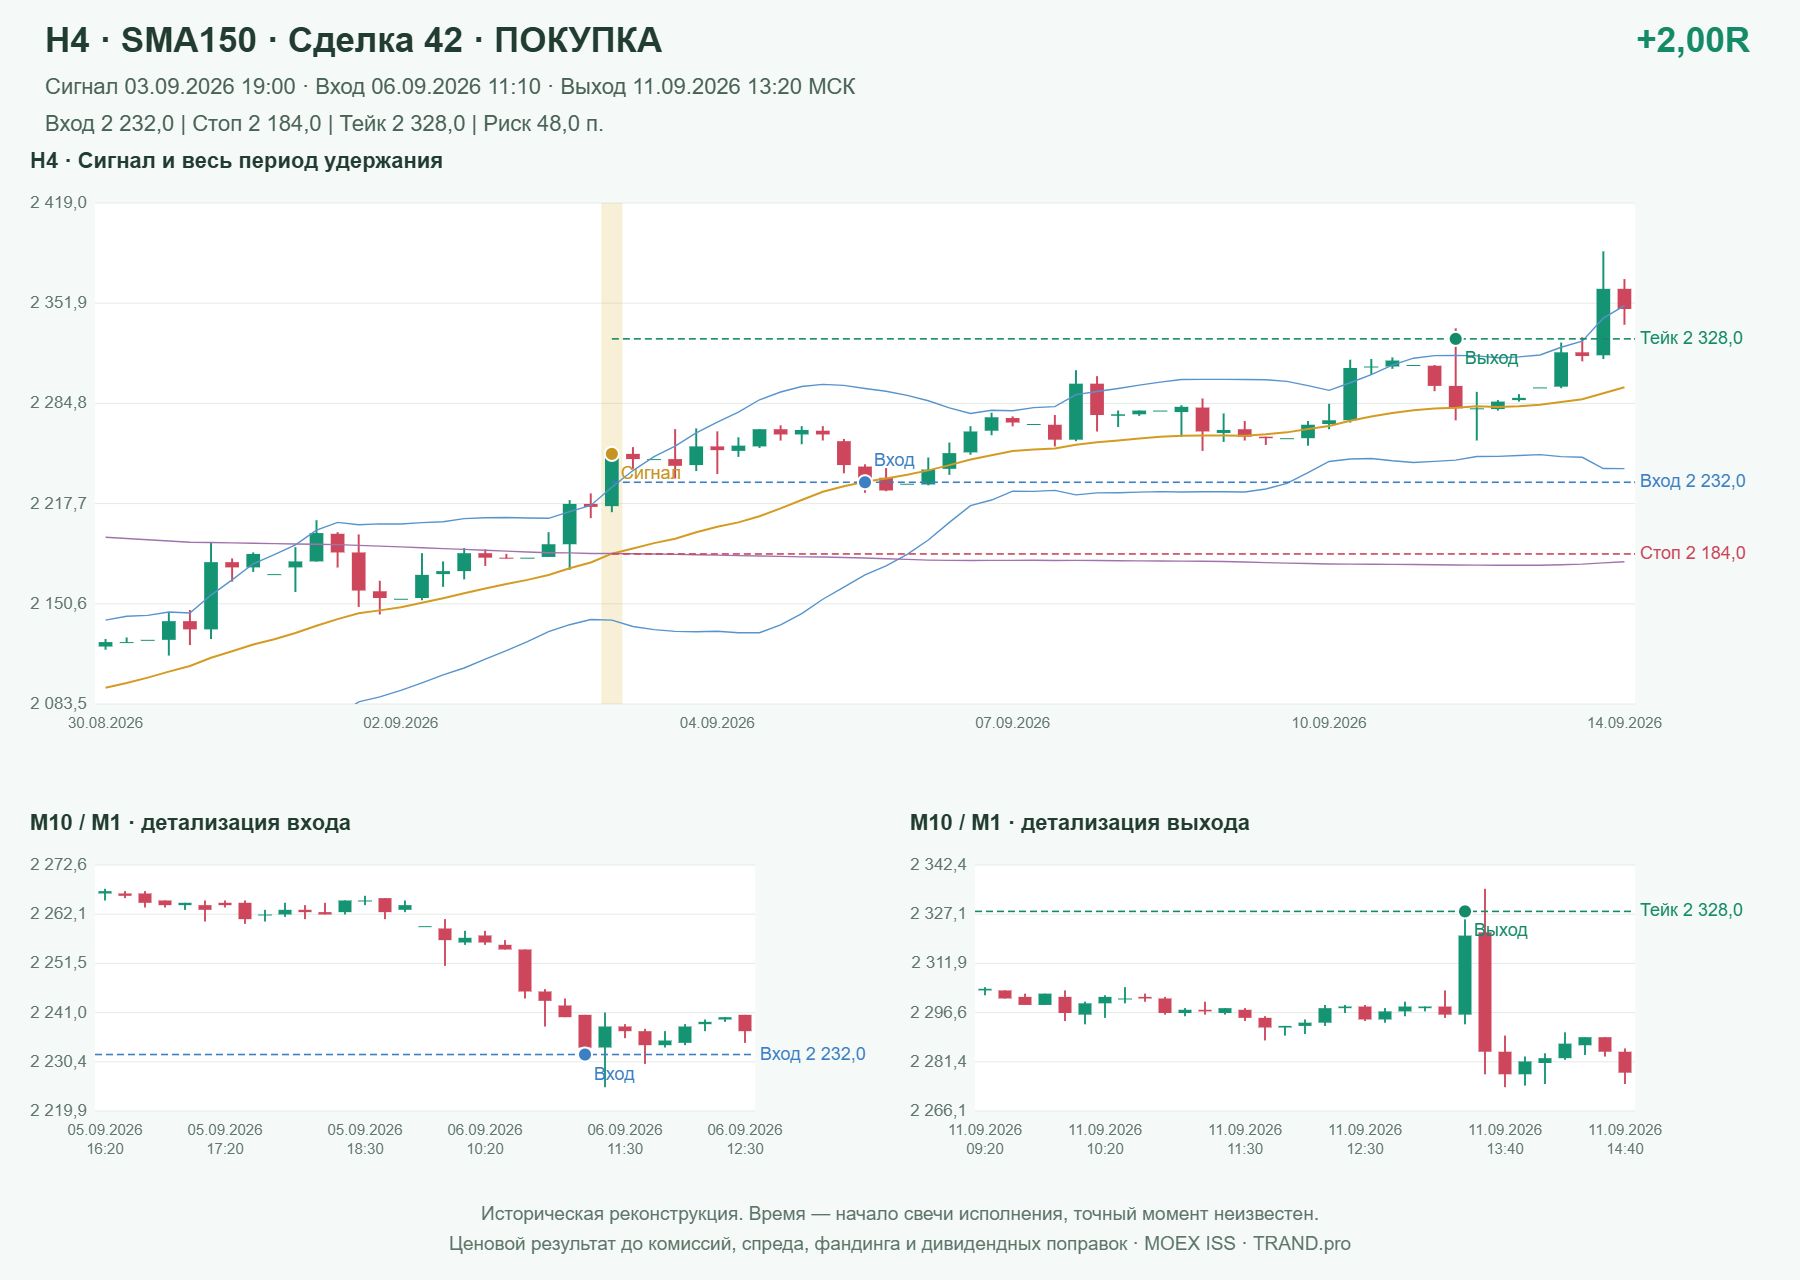Click the 2 342,4 axis label in exit chart

tap(939, 865)
